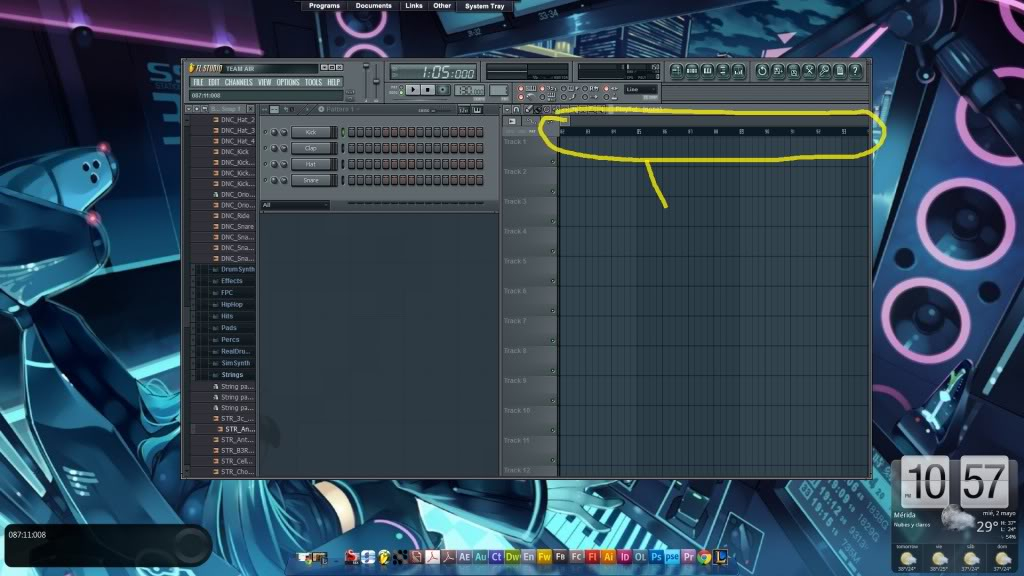Launch Adobe Premiere Pro from the dock

pyautogui.click(x=688, y=557)
